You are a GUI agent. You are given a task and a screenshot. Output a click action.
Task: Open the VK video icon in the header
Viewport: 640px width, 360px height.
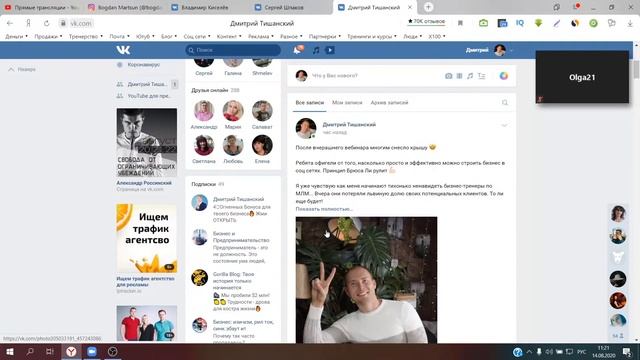point(330,50)
